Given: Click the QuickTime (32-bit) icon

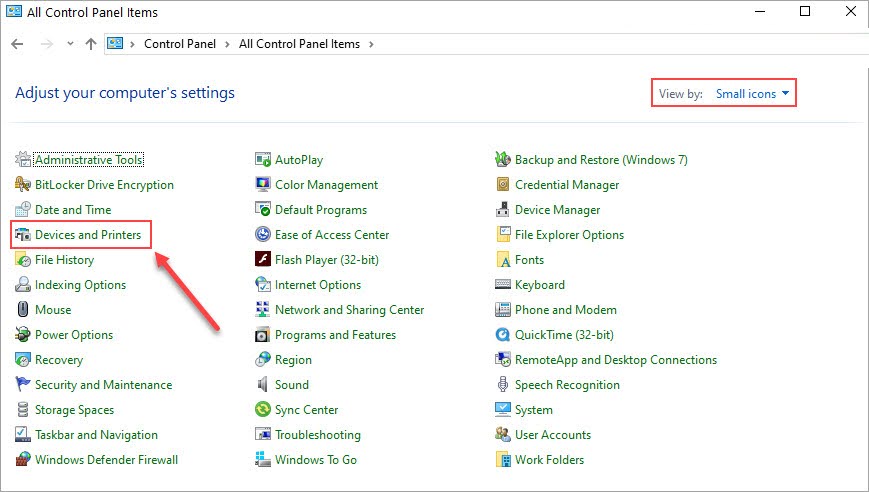Looking at the screenshot, I should point(504,335).
